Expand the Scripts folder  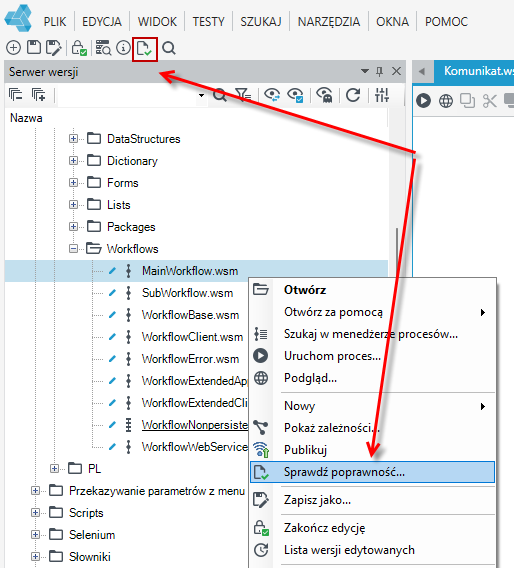[35, 513]
